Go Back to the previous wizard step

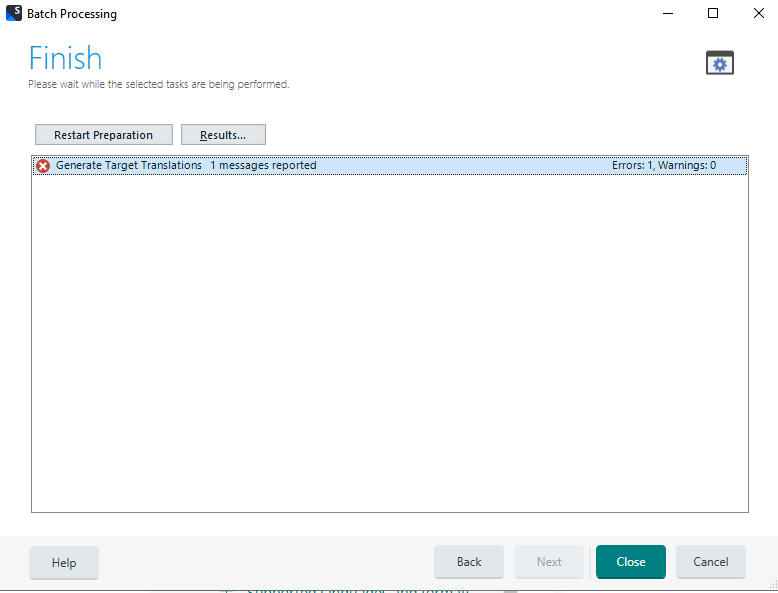click(469, 562)
